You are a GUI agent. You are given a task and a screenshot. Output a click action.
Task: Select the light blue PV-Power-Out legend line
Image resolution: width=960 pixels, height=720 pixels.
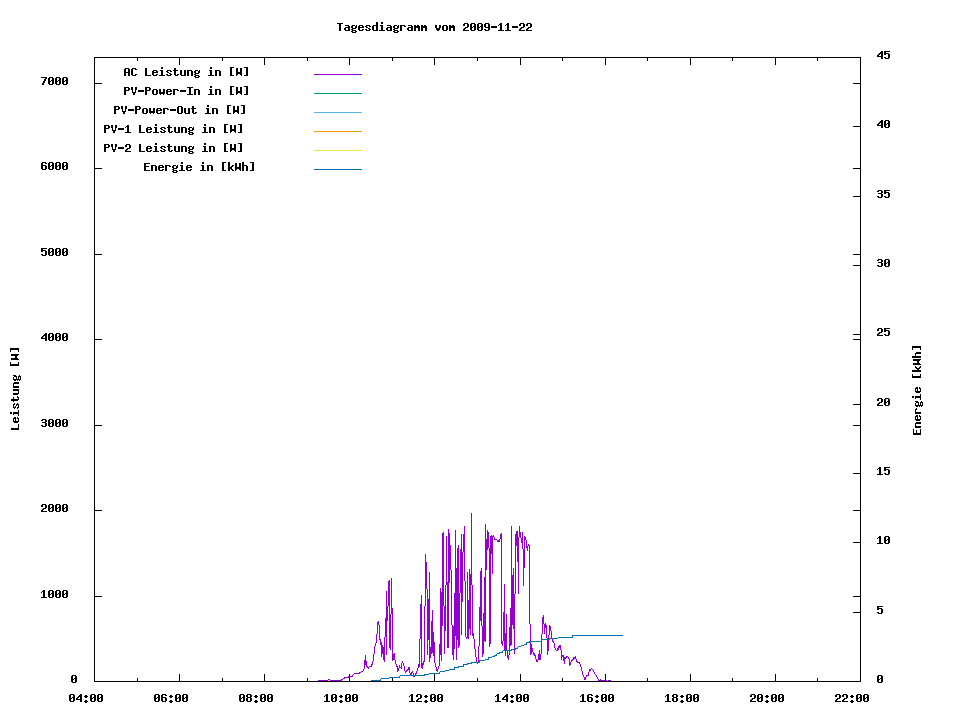[337, 112]
